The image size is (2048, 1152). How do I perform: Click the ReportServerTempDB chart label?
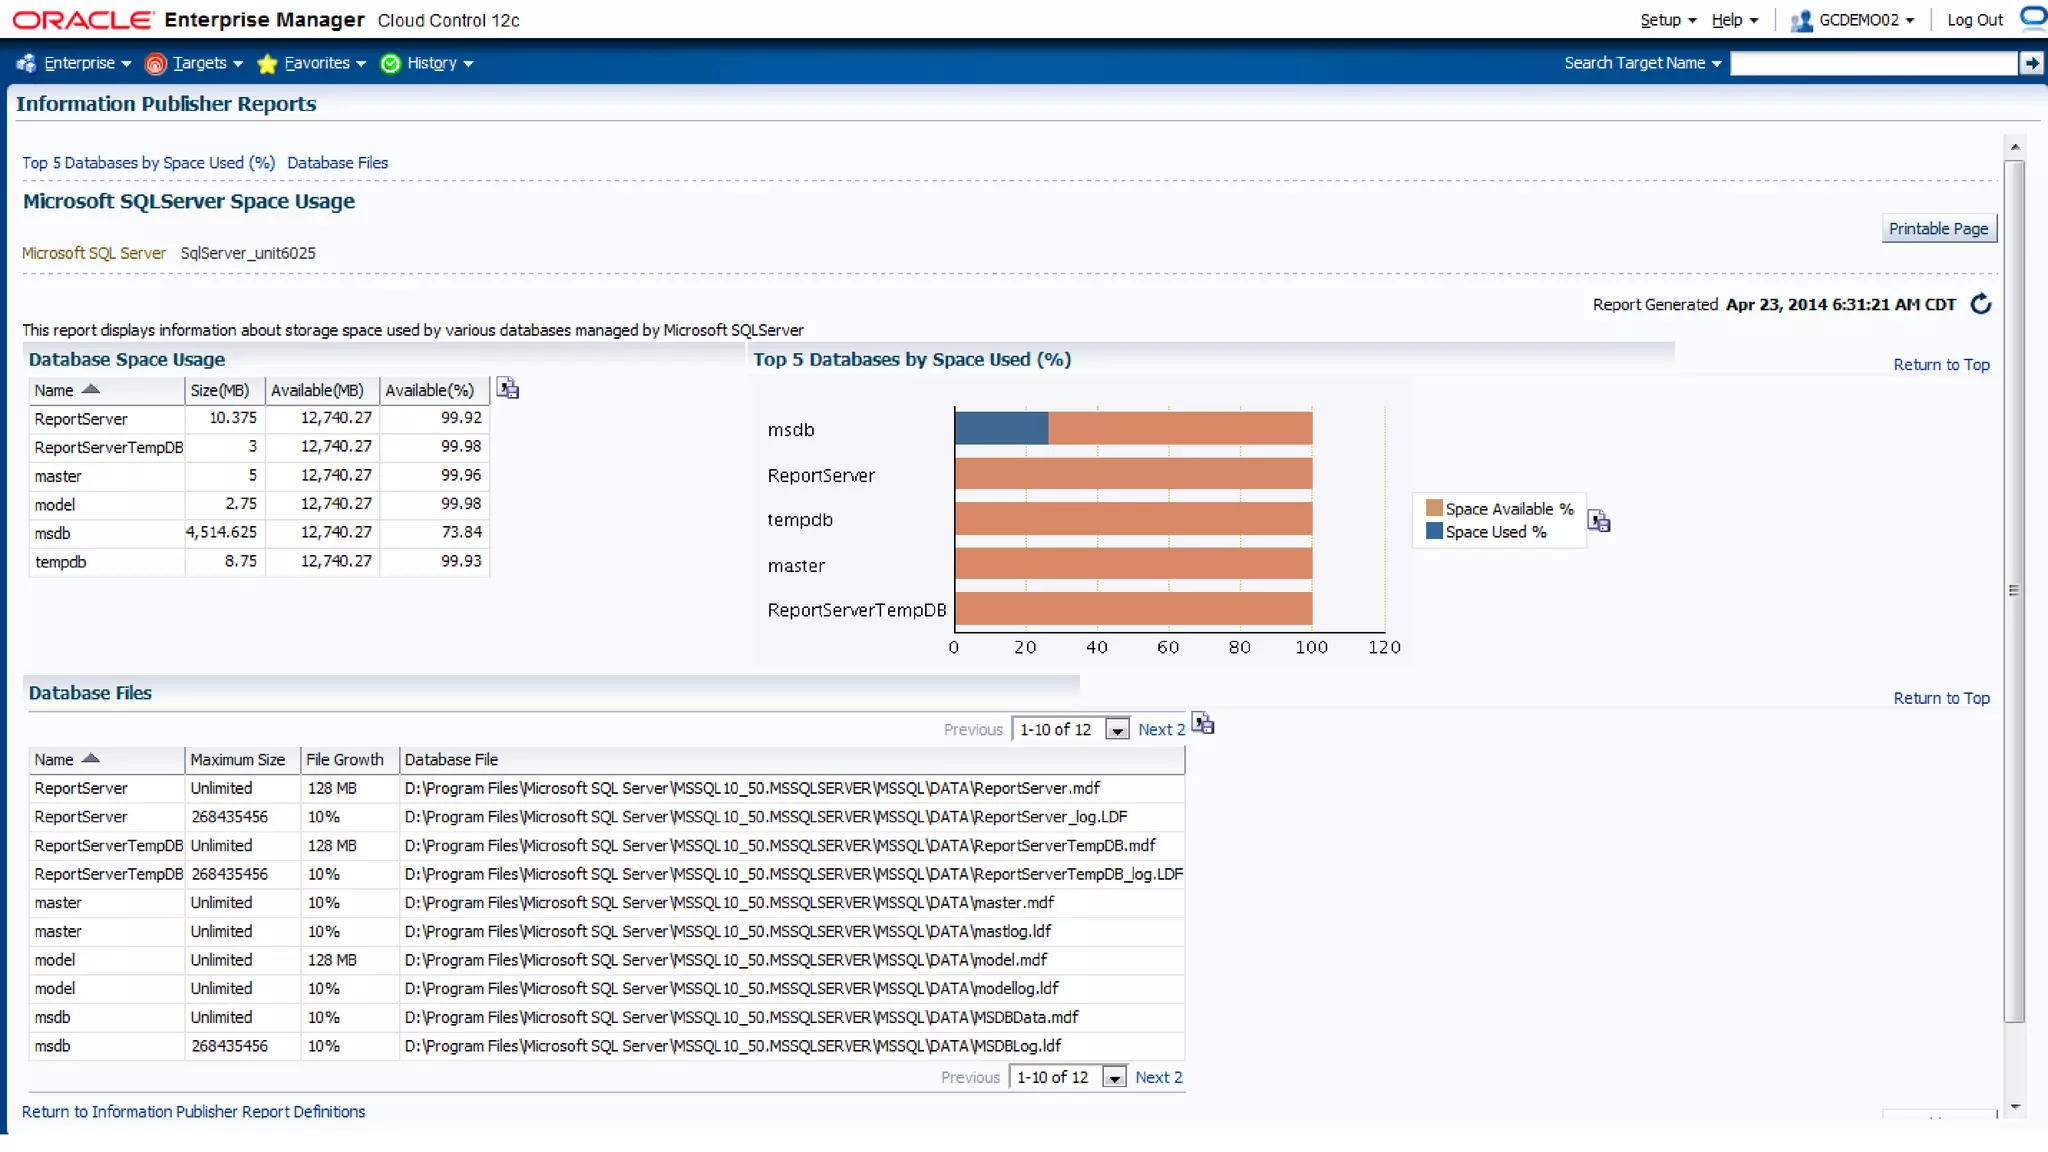point(857,610)
